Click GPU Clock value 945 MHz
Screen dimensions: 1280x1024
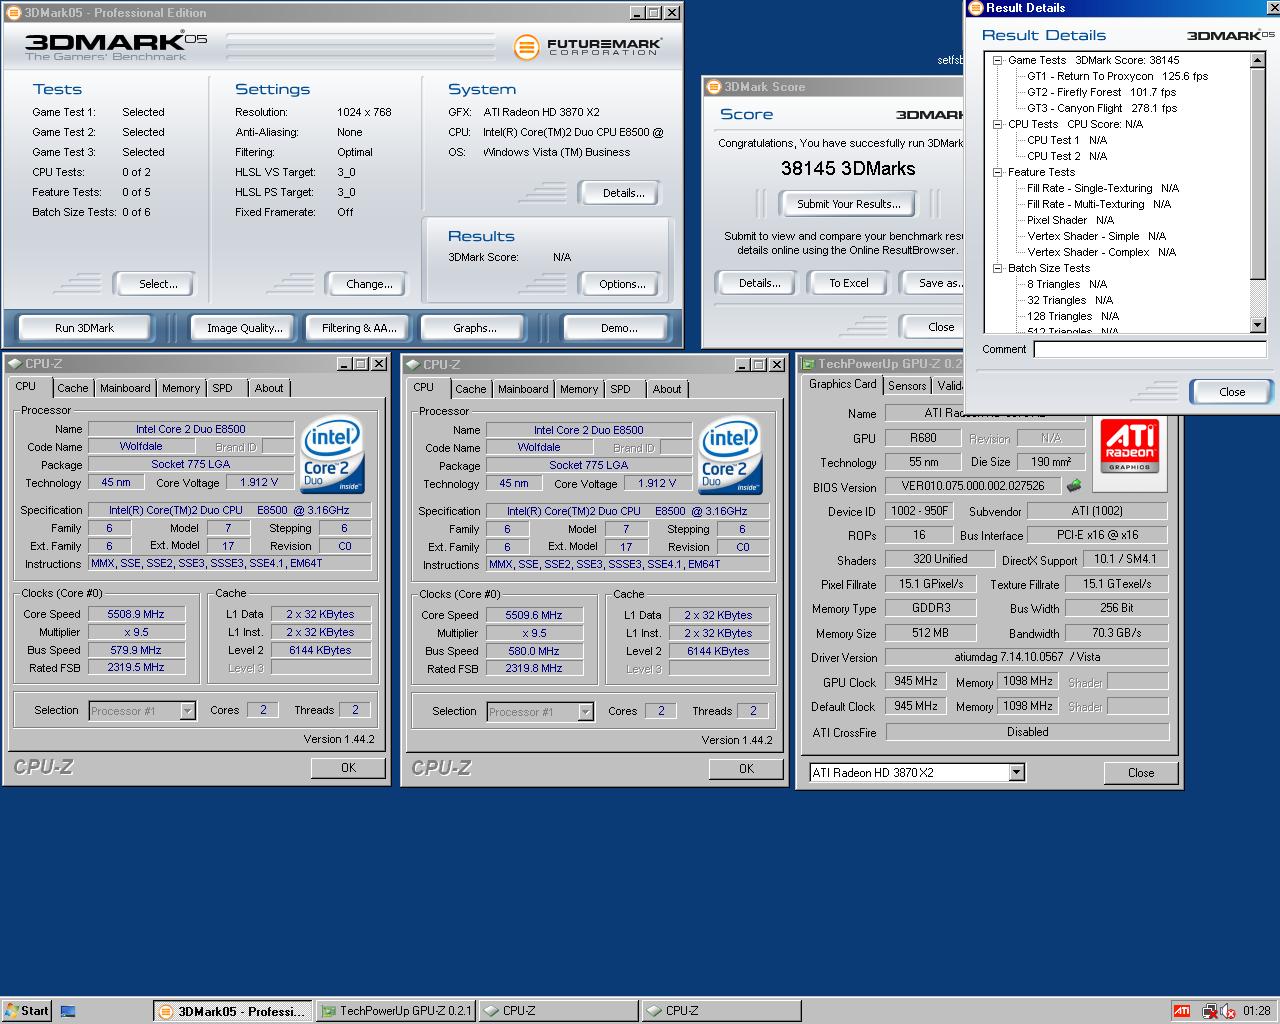pyautogui.click(x=916, y=682)
